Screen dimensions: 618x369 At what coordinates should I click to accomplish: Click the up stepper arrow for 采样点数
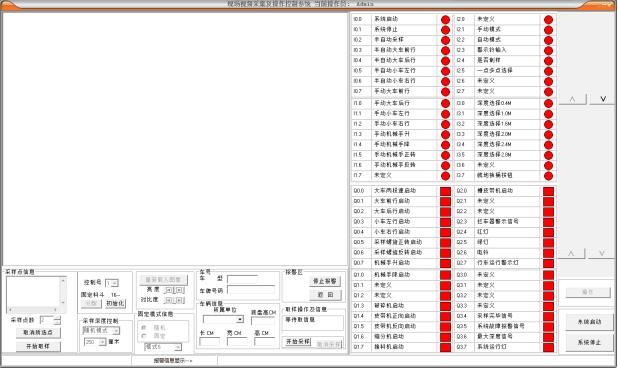(58, 318)
